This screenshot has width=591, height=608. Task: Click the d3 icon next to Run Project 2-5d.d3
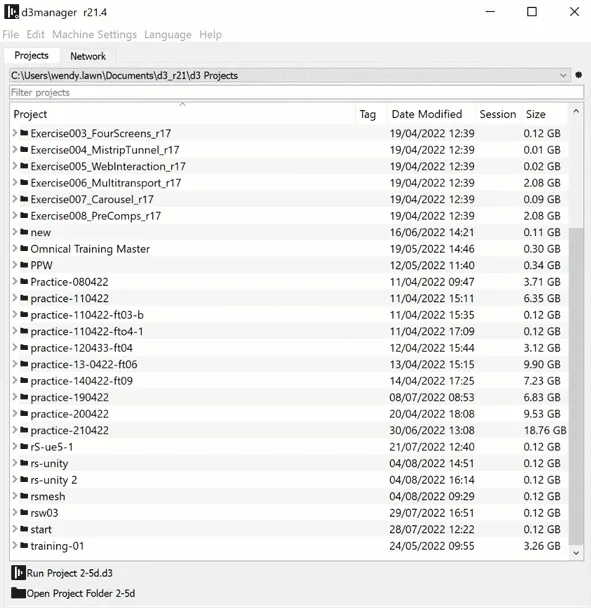(x=18, y=573)
